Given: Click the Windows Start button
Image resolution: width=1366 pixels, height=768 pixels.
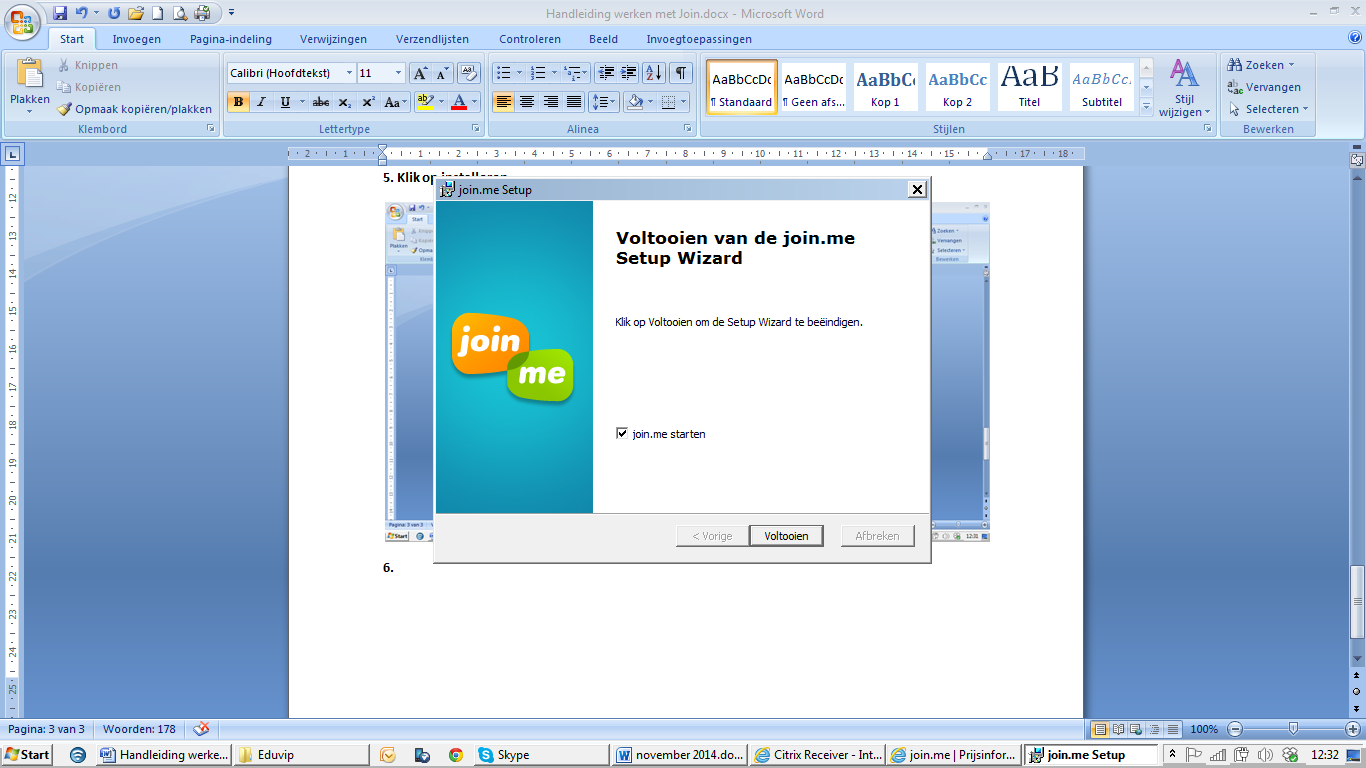Looking at the screenshot, I should (27, 755).
